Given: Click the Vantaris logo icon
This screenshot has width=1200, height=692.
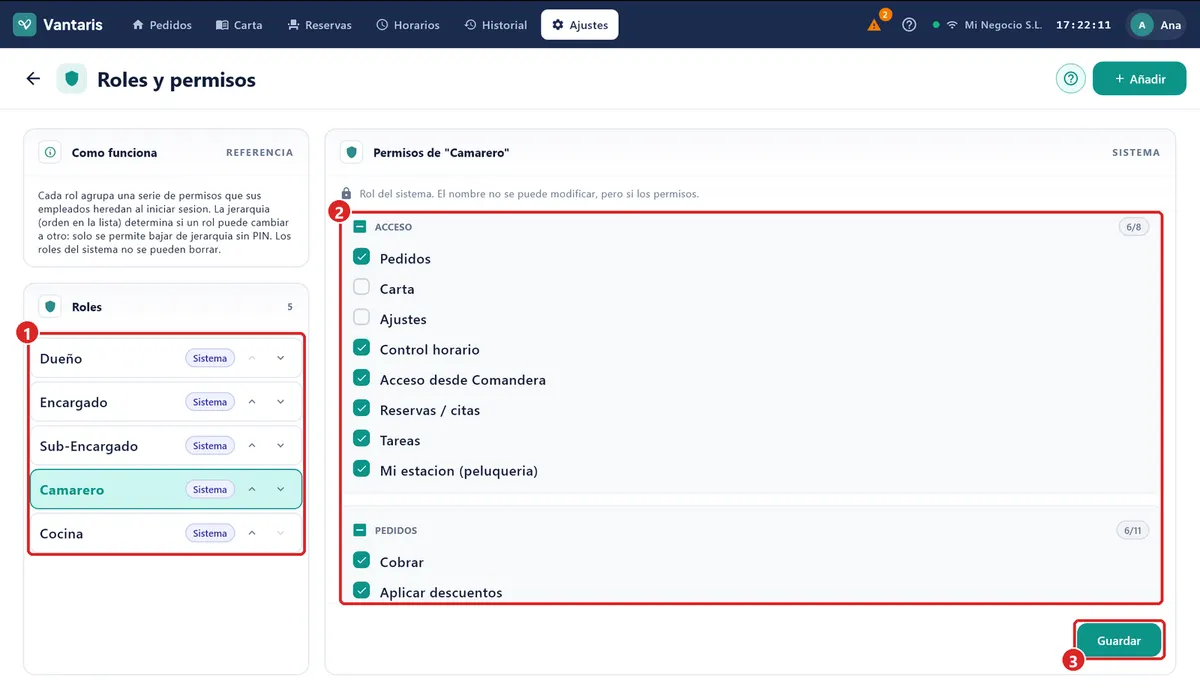Looking at the screenshot, I should tap(25, 25).
